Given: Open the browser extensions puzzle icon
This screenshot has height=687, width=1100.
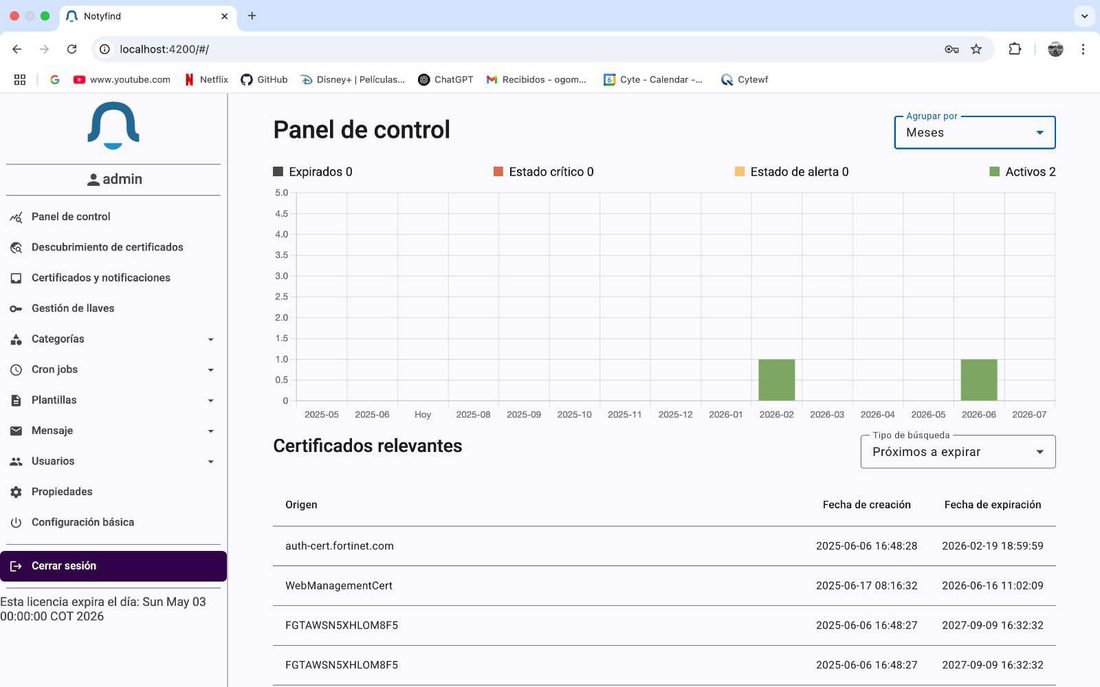Looking at the screenshot, I should (x=1014, y=49).
